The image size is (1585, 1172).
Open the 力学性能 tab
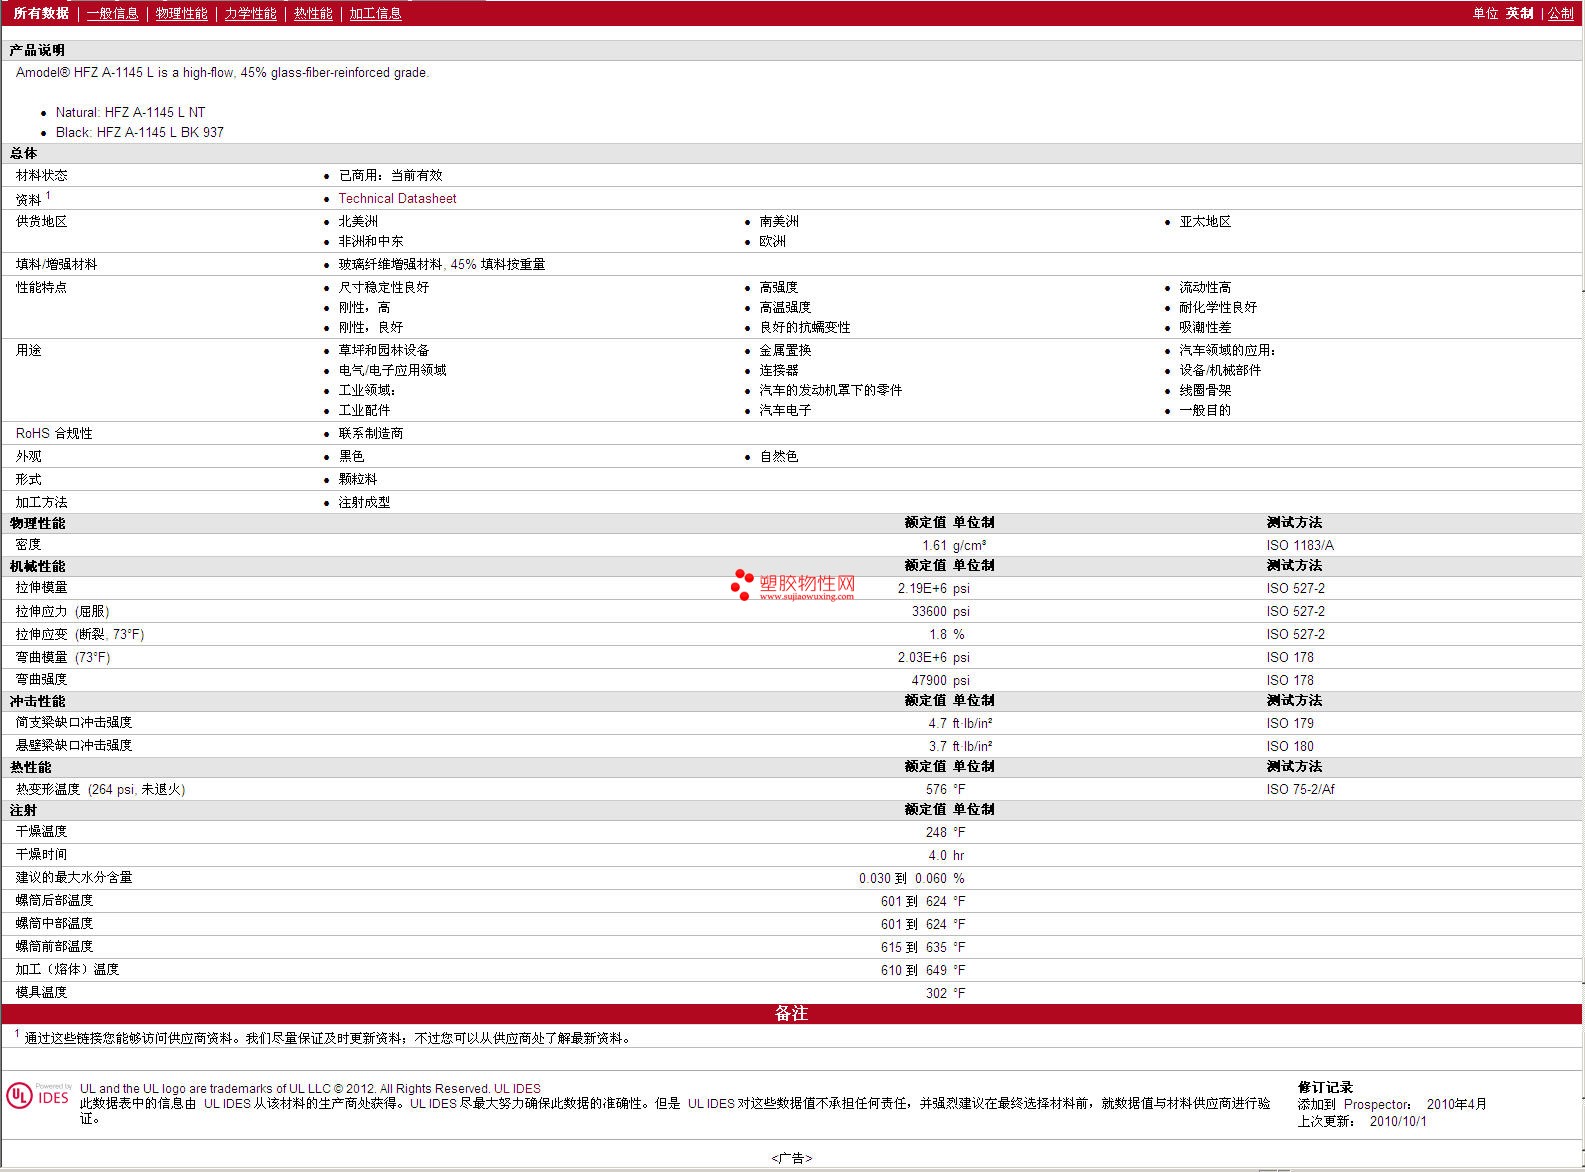[250, 13]
